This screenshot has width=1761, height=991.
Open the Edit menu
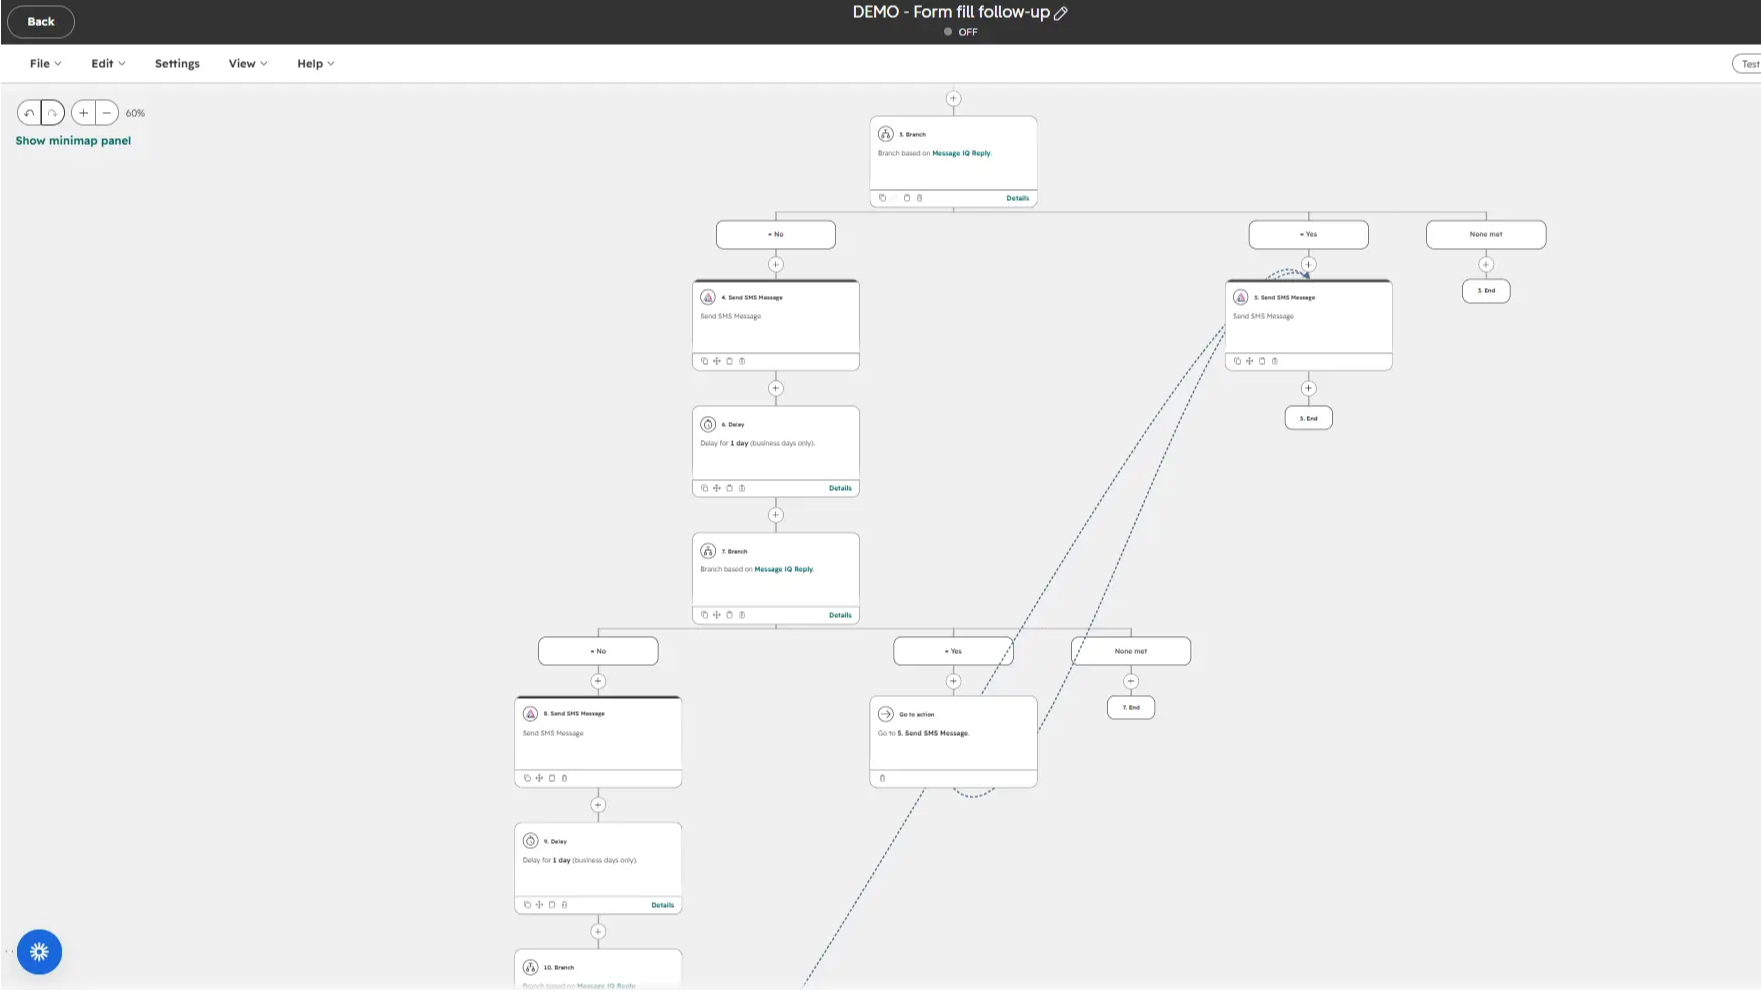click(x=108, y=63)
